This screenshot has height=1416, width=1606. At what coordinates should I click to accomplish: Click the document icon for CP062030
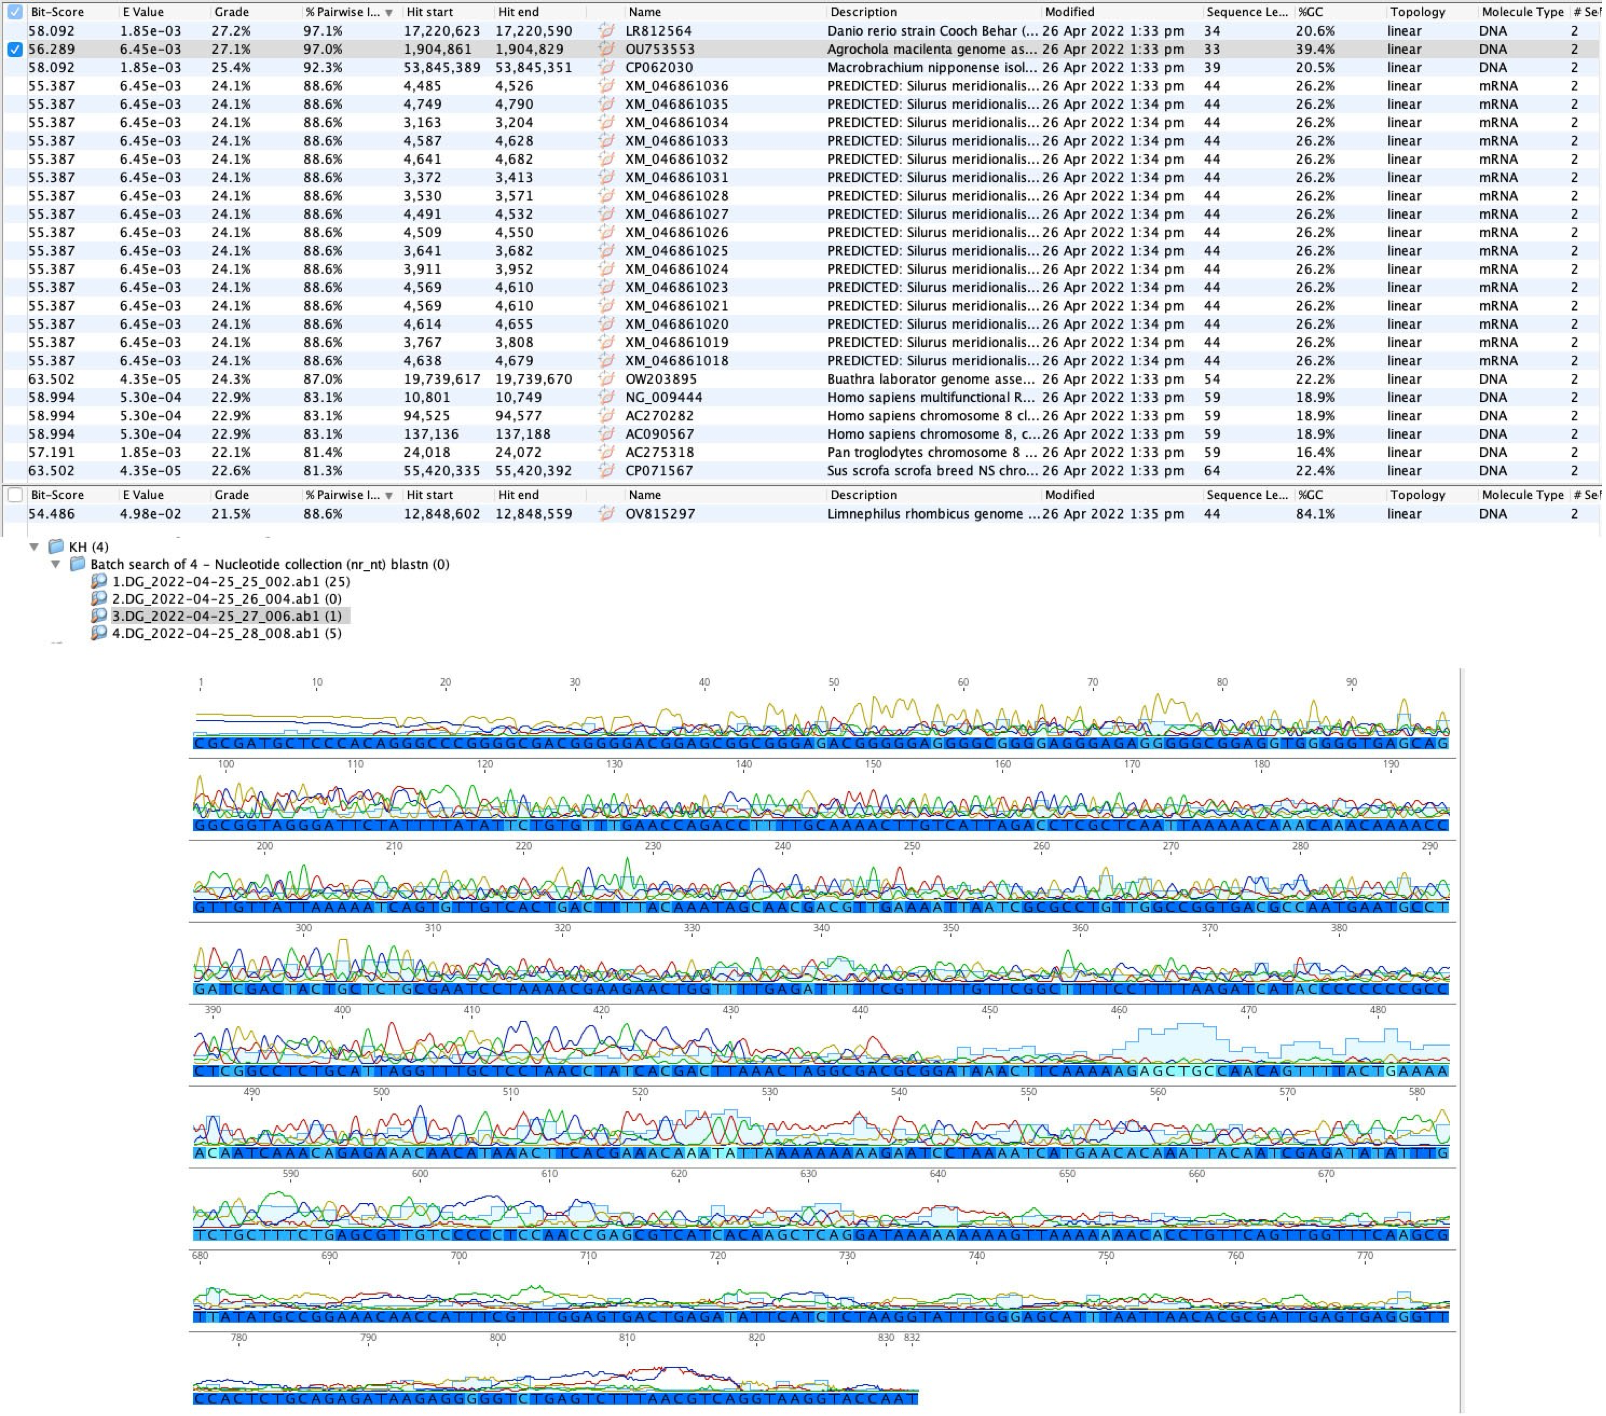pyautogui.click(x=606, y=68)
